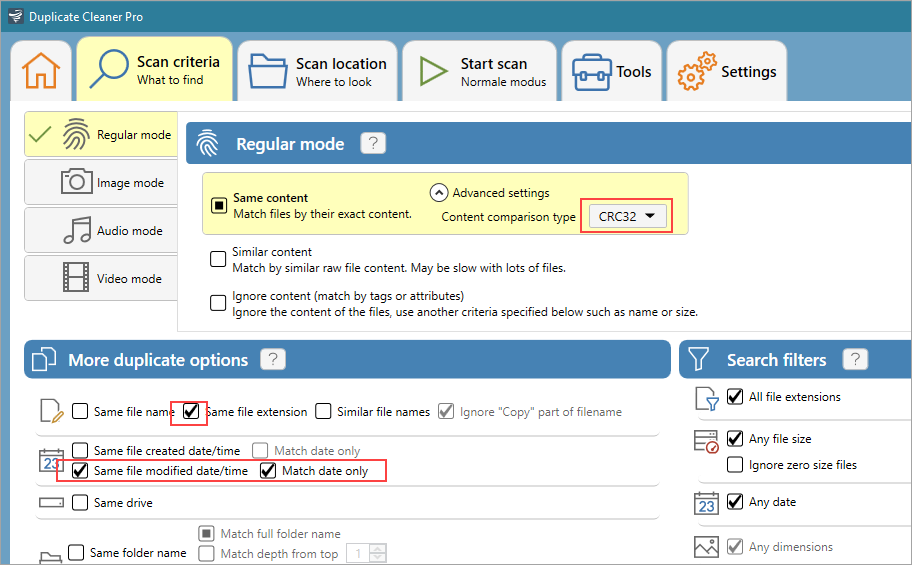
Task: Tick the Similar content checkbox
Action: [x=218, y=259]
